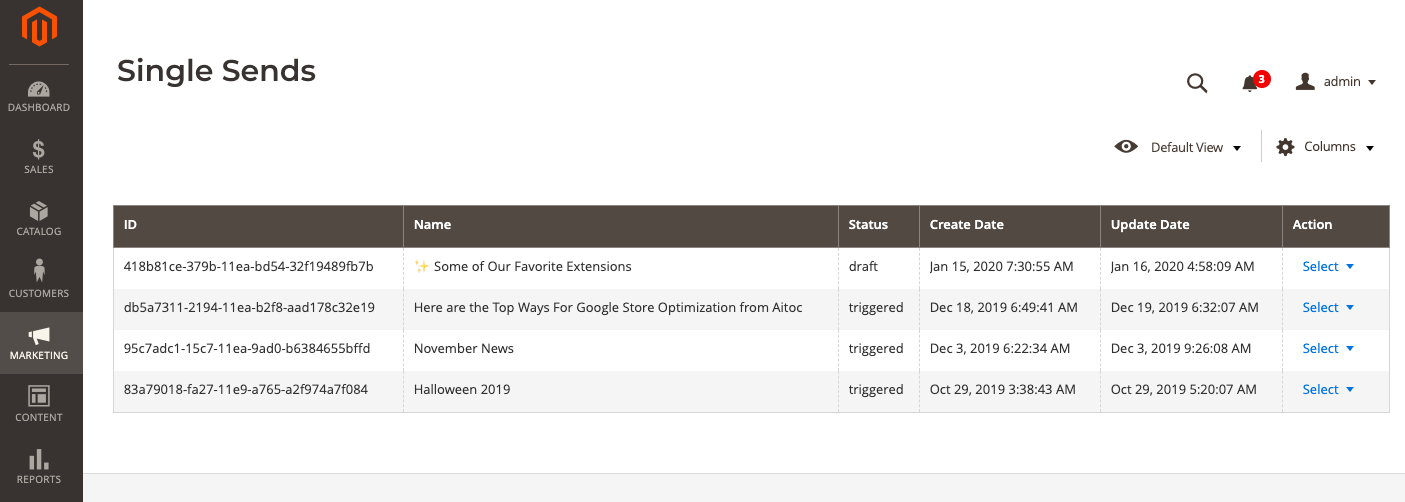Open Select action for November News
Screen dimensions: 1405x502
pyautogui.click(x=1328, y=348)
